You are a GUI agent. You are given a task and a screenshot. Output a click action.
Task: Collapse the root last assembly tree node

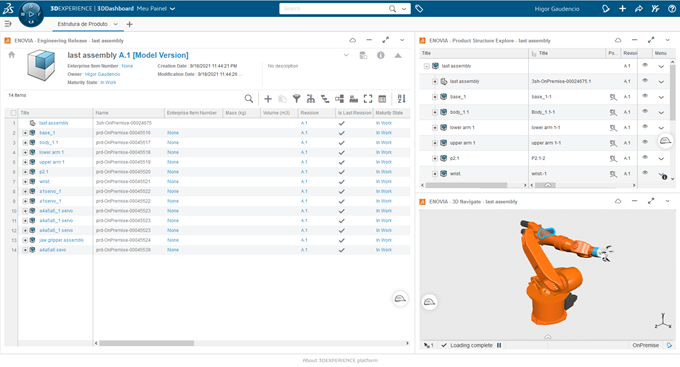coord(427,66)
